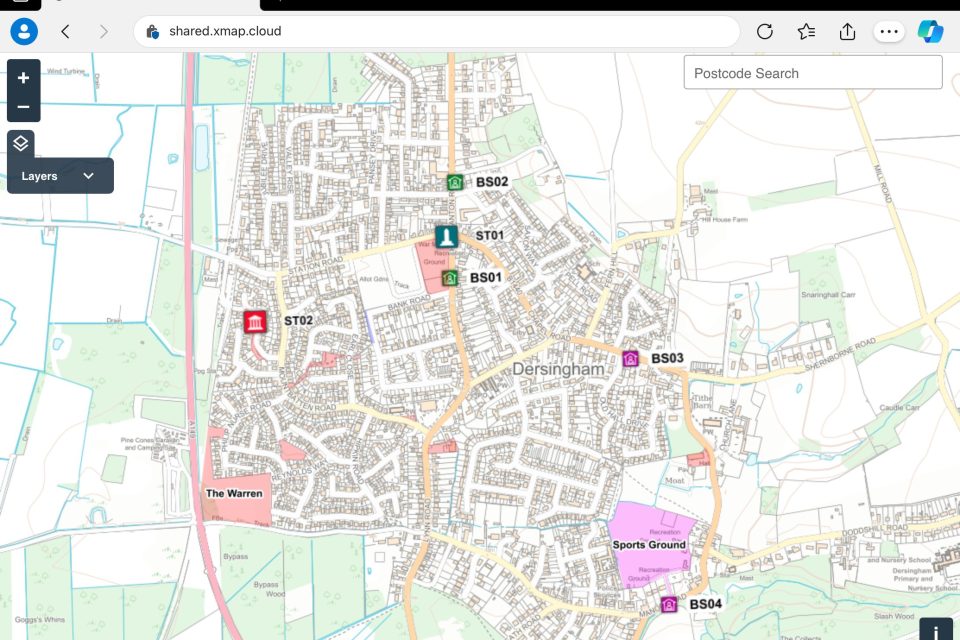Go forward in browser history
This screenshot has width=960, height=640.
tap(103, 31)
